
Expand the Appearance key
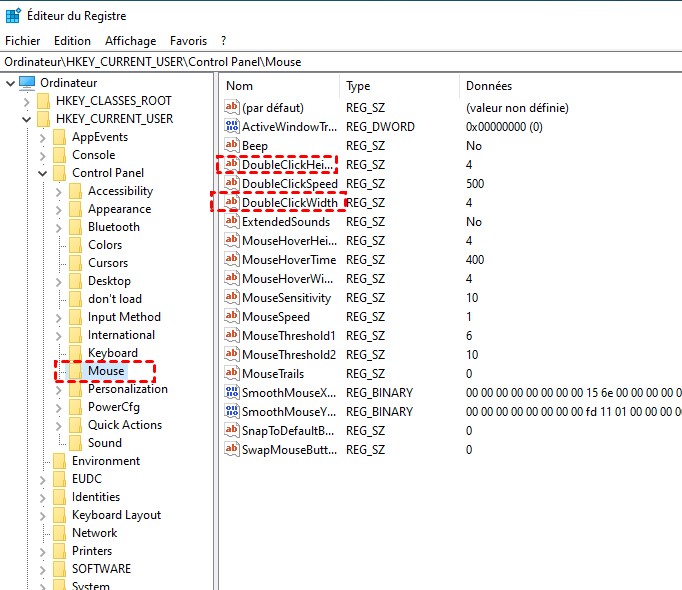click(59, 210)
